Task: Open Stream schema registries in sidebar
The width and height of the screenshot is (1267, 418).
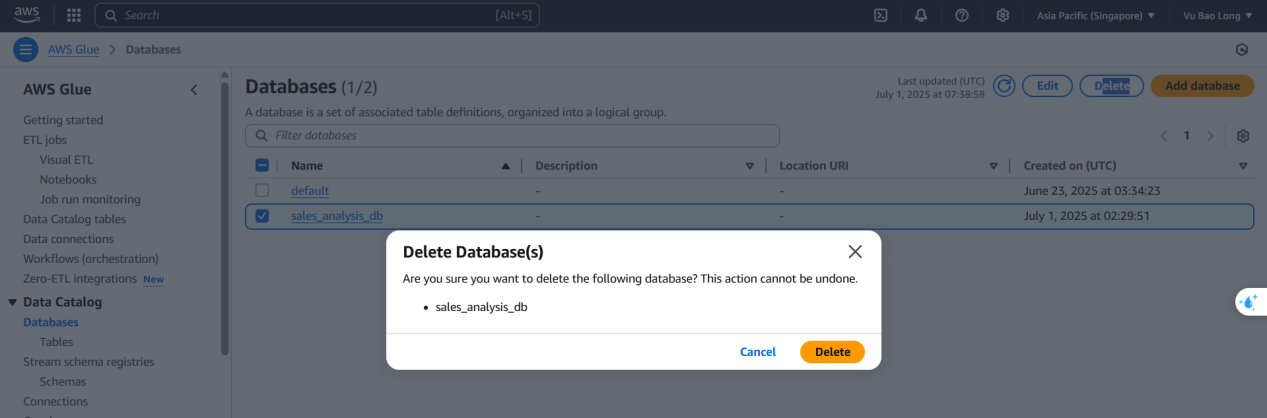Action: point(89,362)
